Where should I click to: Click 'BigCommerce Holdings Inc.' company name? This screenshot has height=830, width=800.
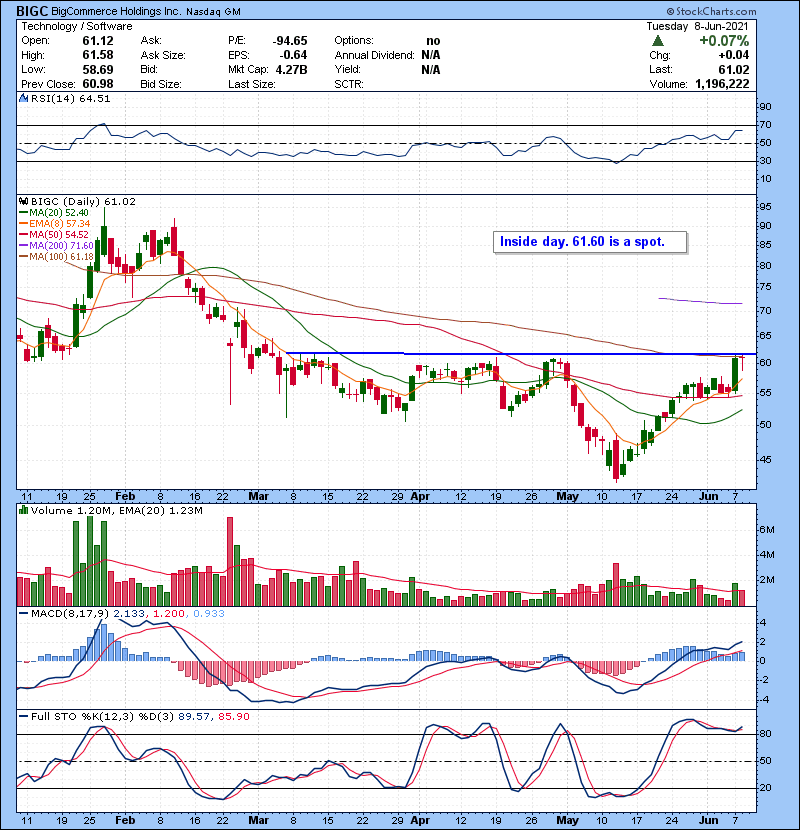115,11
